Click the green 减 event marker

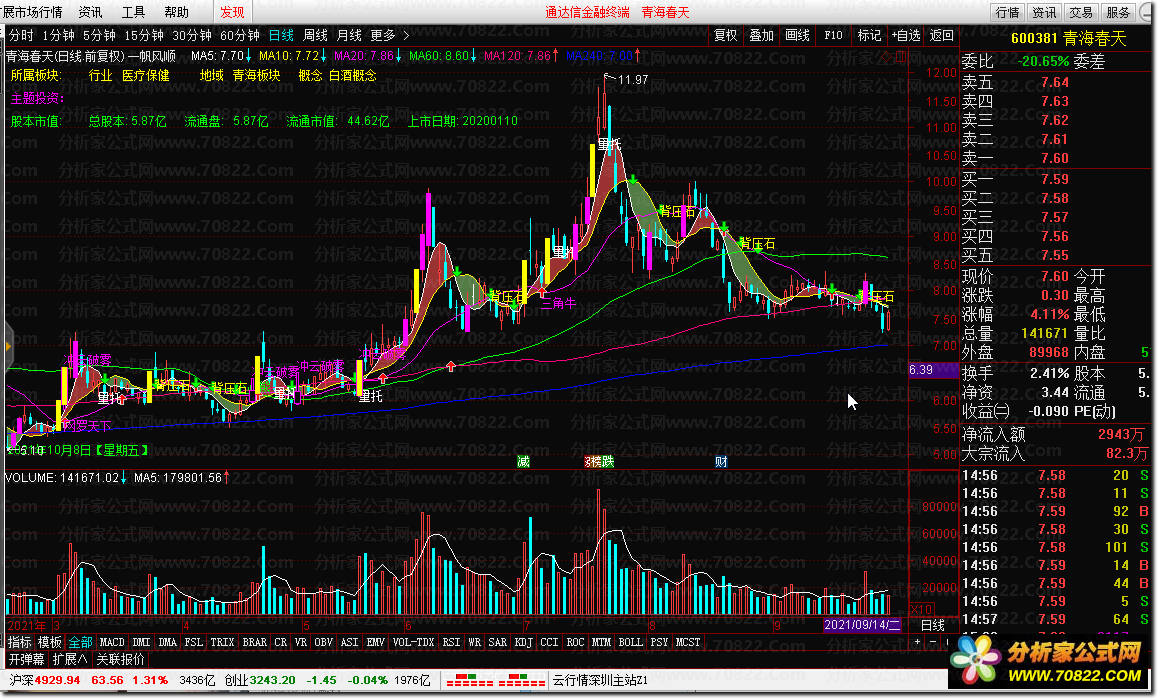(x=523, y=462)
